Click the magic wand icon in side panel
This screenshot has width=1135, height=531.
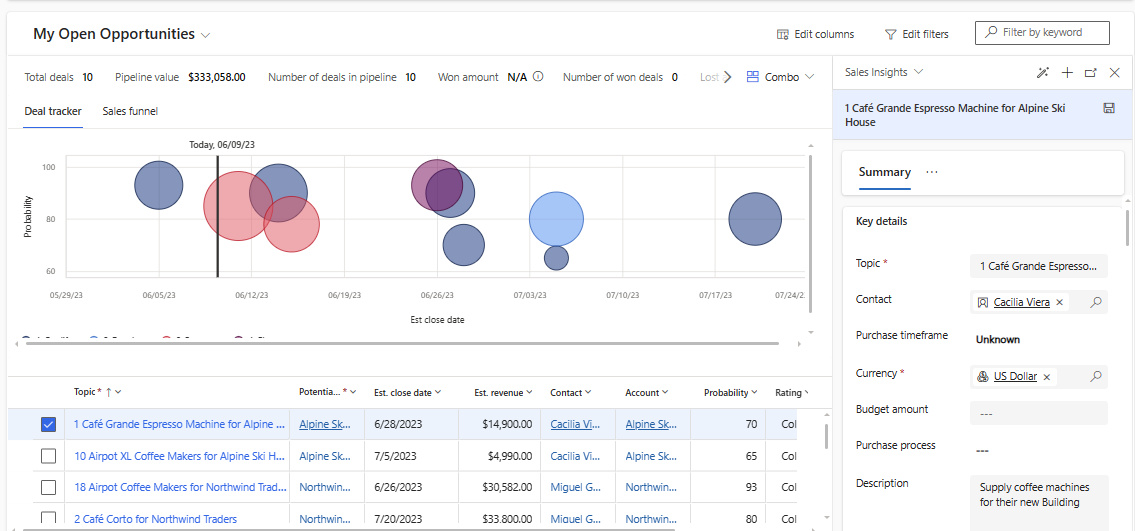coord(1043,73)
